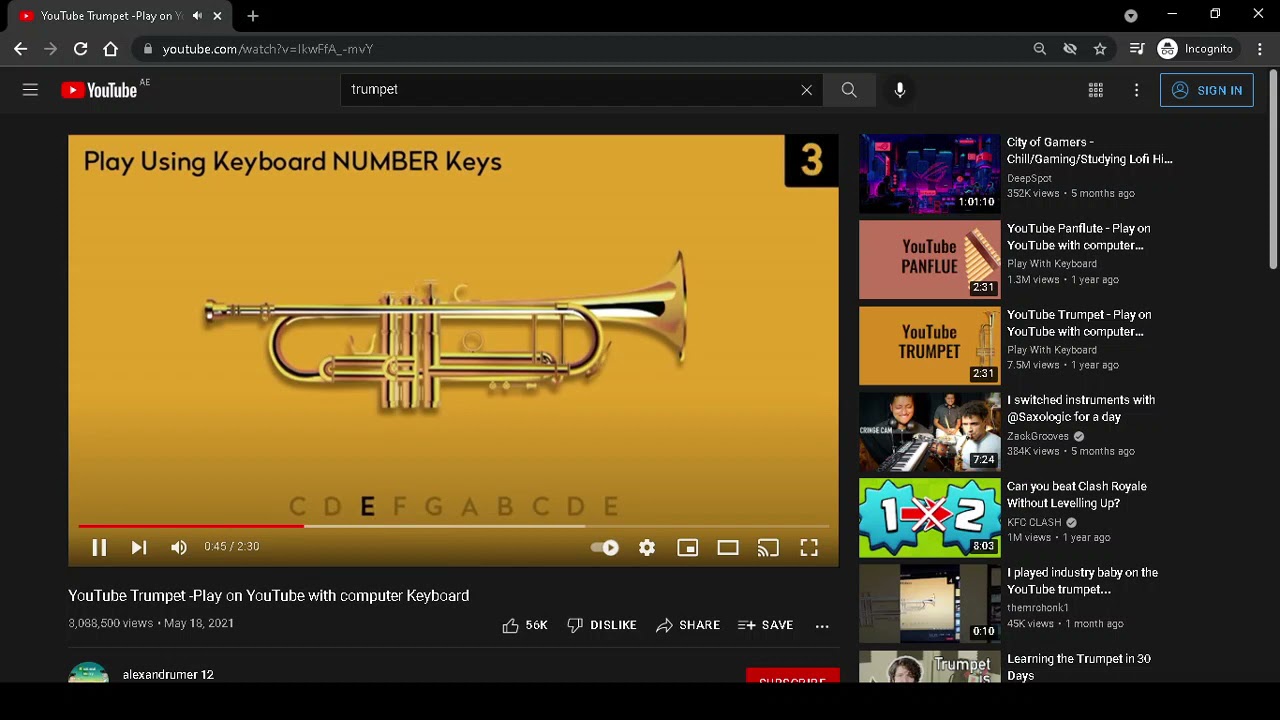1280x720 pixels.
Task: Open YouTube guide hamburger menu
Action: 30,90
